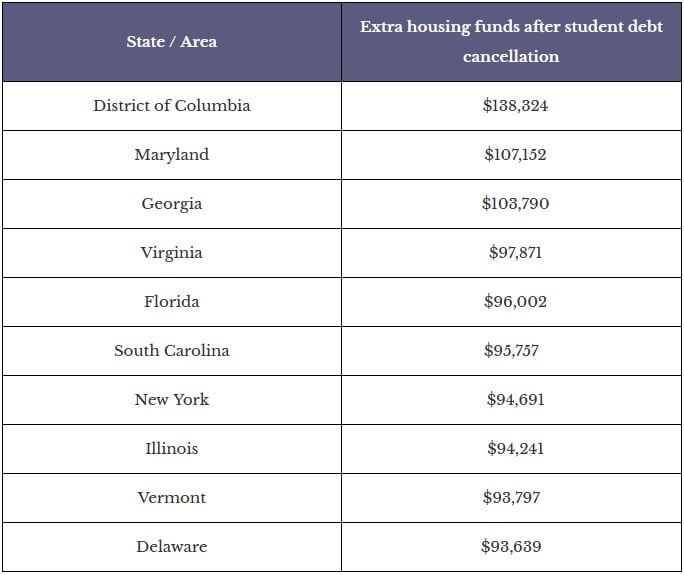The width and height of the screenshot is (684, 575).
Task: Select the District of Columbia cell
Action: point(171,106)
